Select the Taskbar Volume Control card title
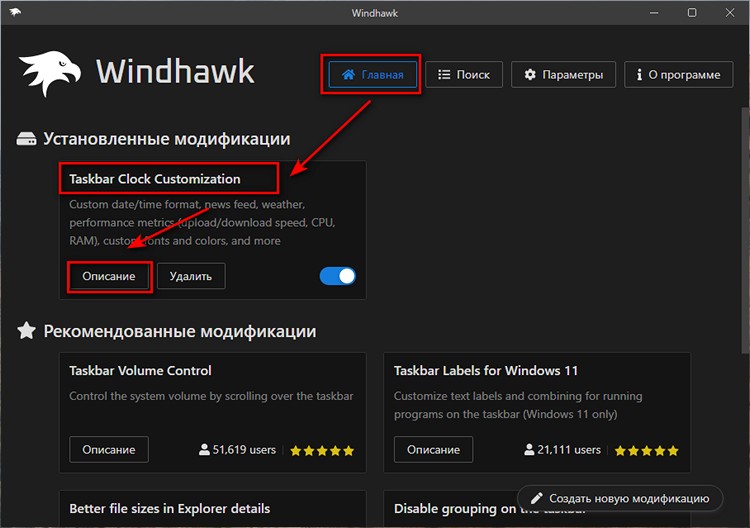 pyautogui.click(x=140, y=371)
